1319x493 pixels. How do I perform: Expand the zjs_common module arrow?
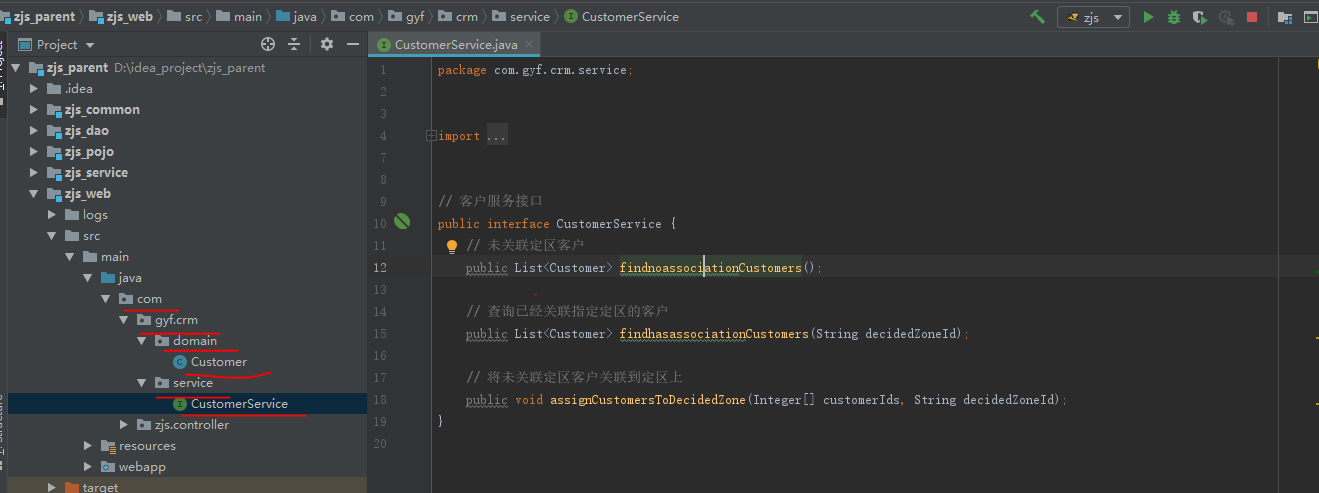tap(35, 110)
